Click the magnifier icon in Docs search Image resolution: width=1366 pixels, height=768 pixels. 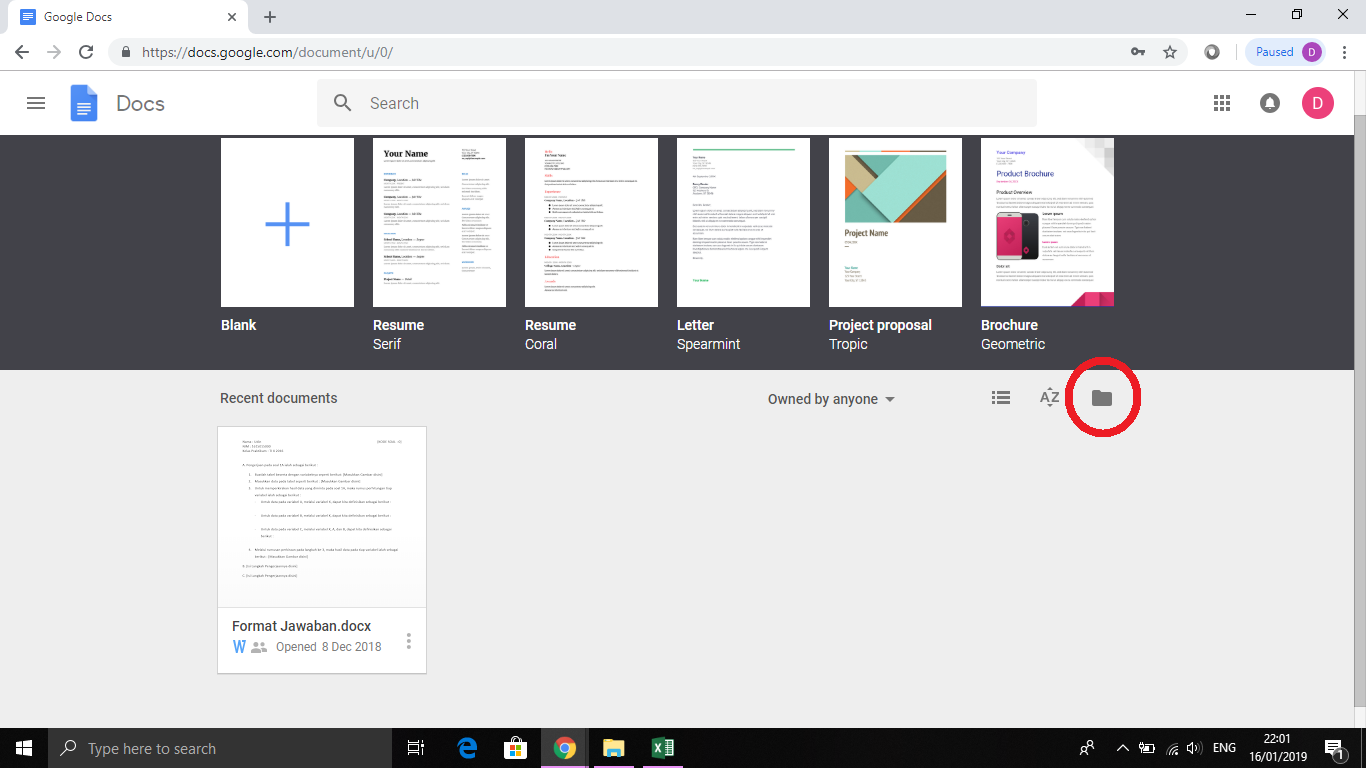[343, 103]
